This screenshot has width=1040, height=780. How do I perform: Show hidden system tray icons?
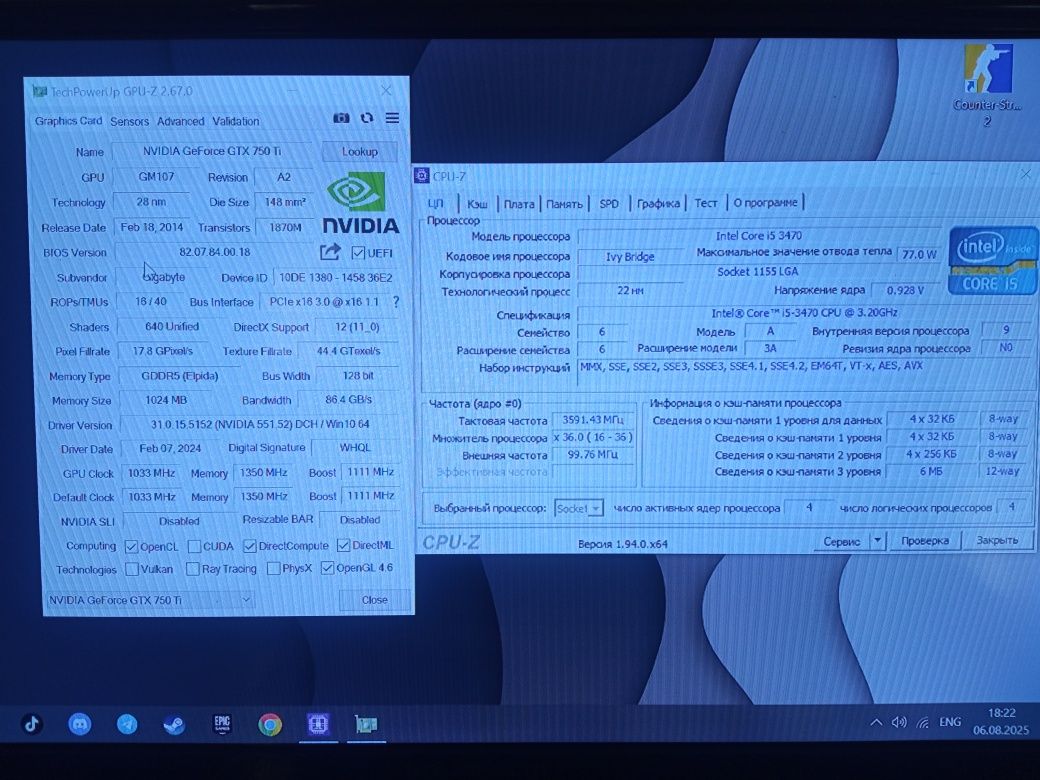[876, 722]
